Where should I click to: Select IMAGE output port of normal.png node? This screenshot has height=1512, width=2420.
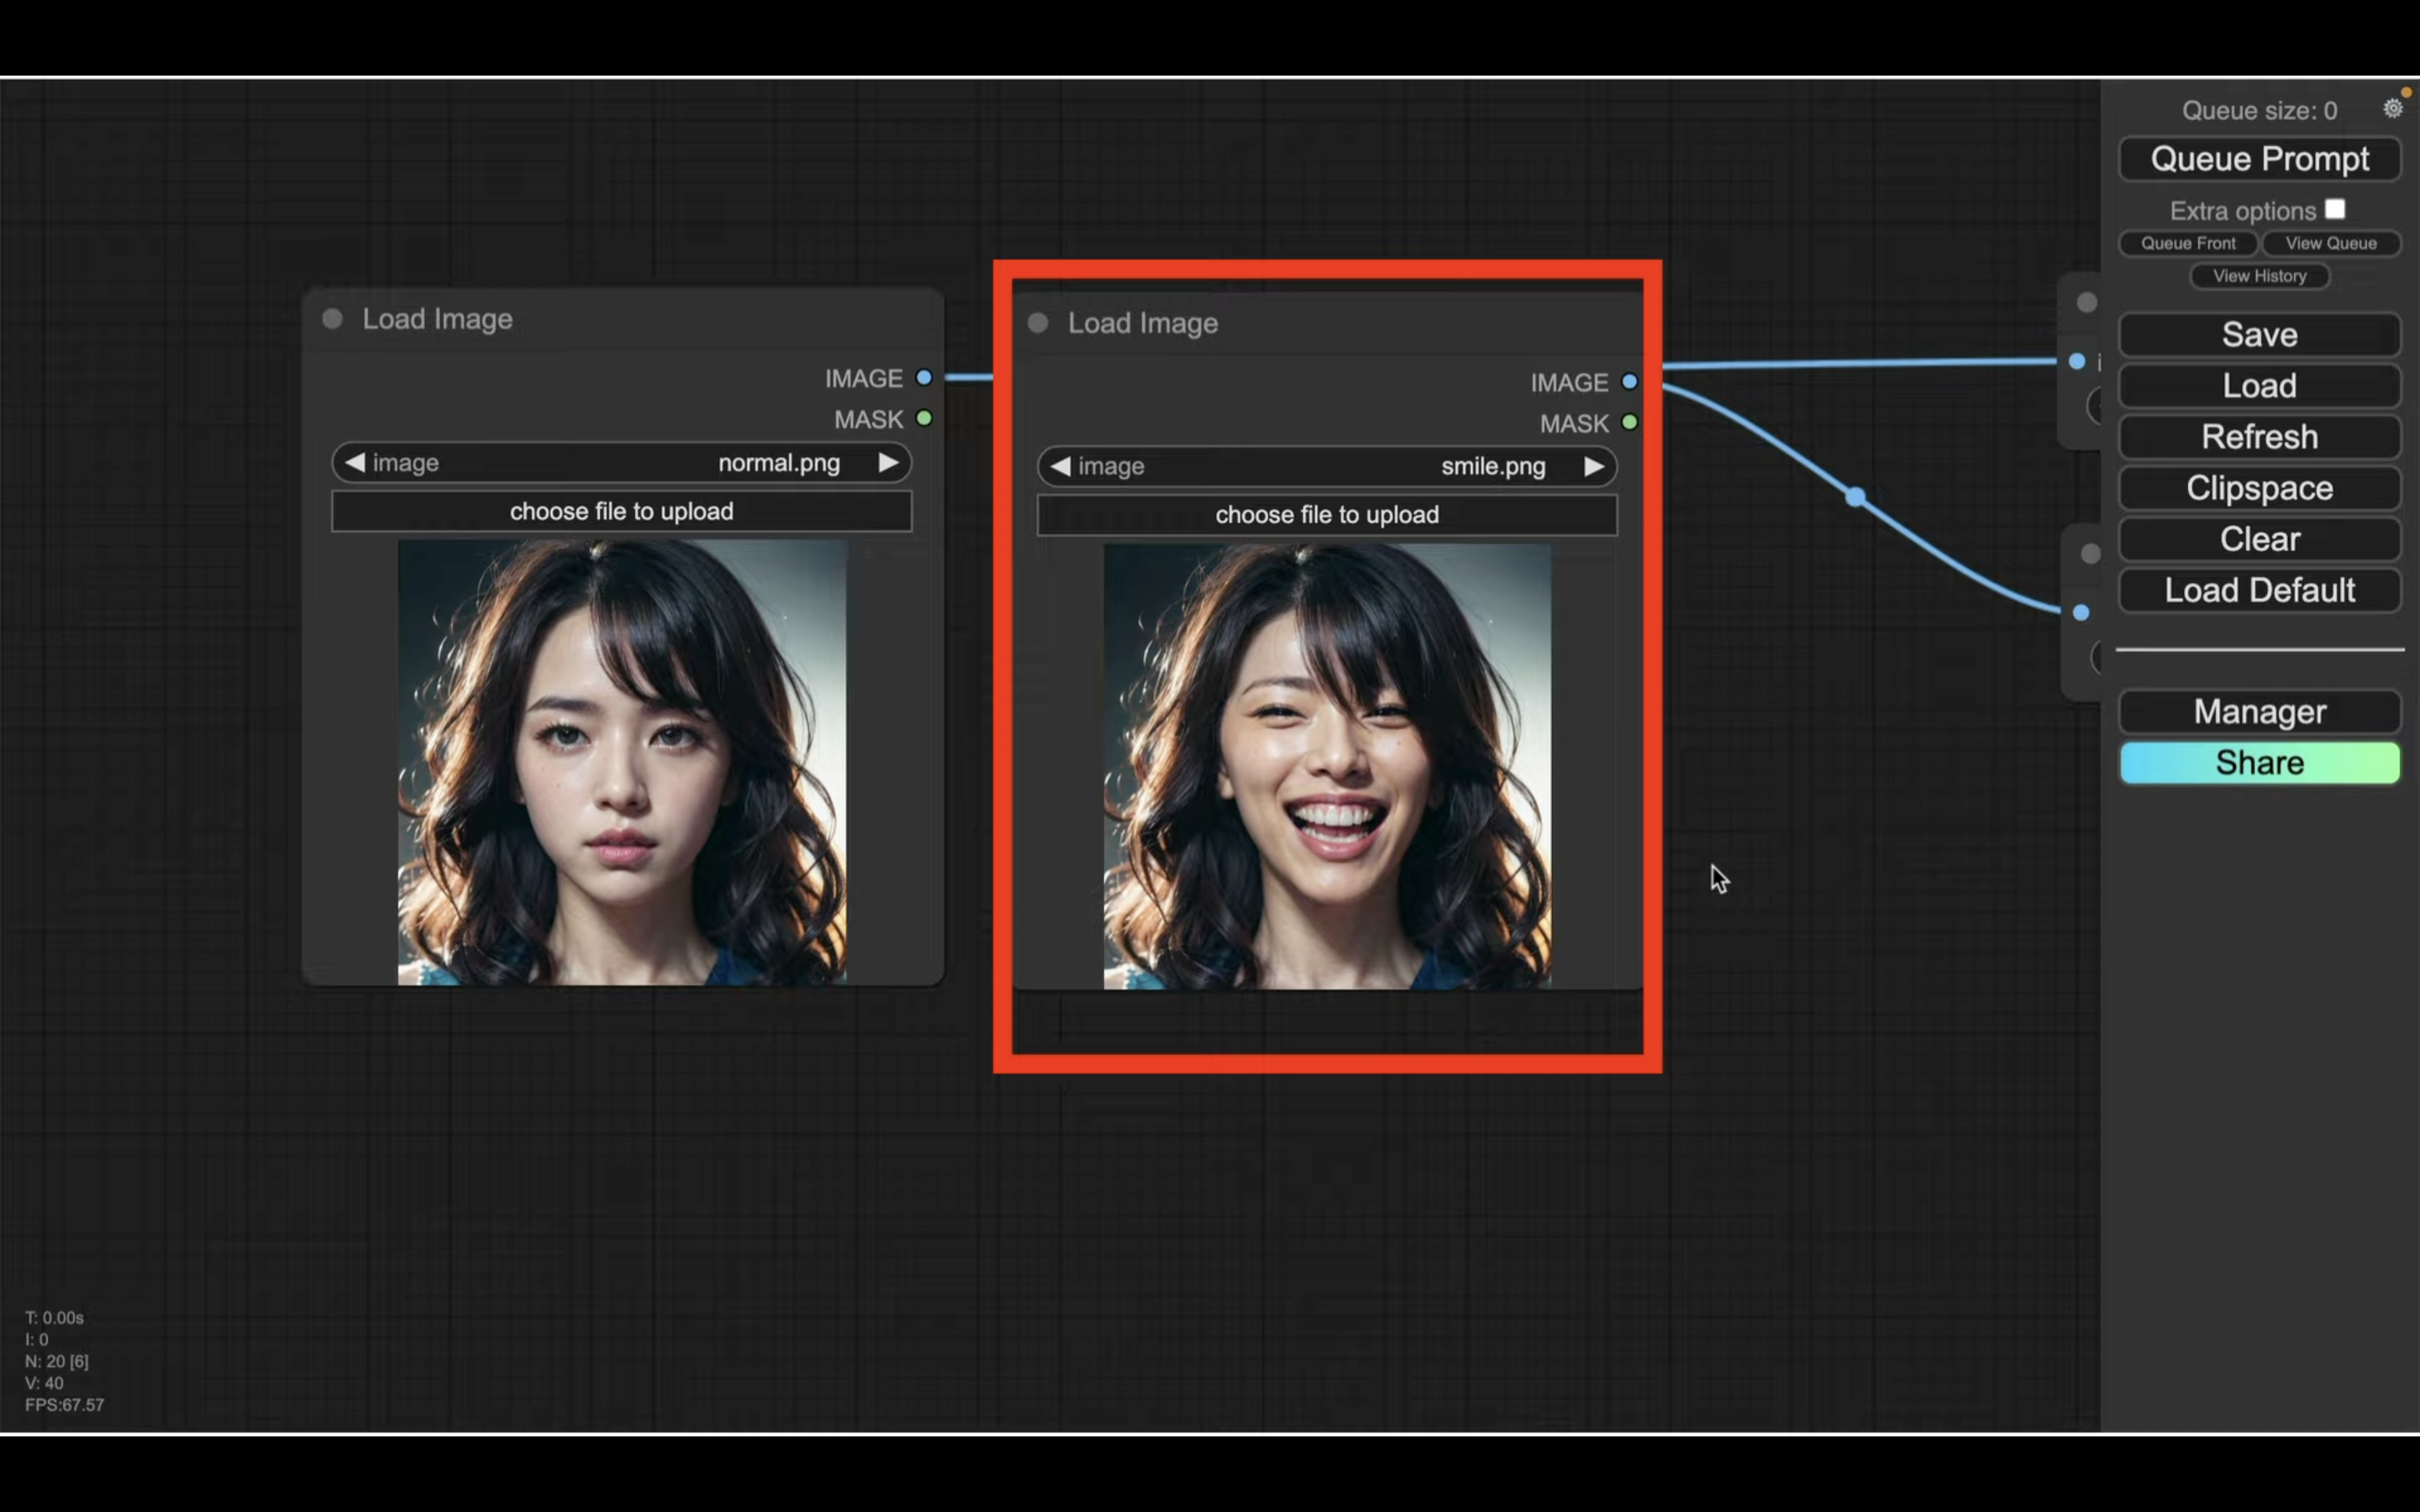(x=924, y=378)
